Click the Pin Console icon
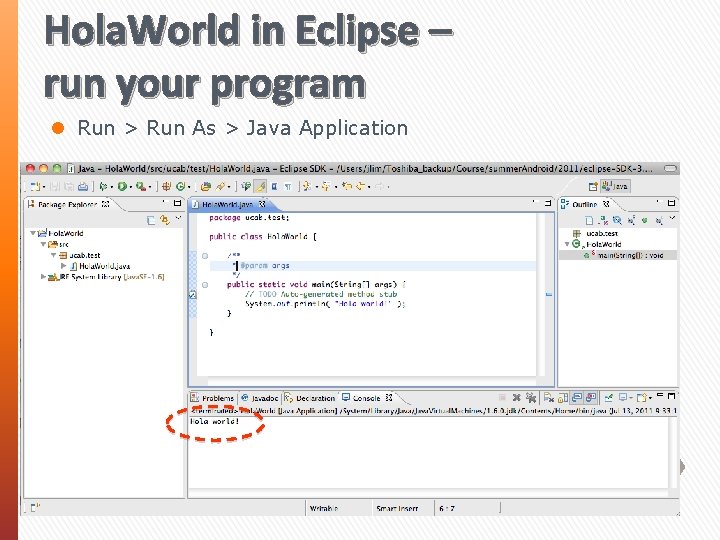 (x=609, y=398)
